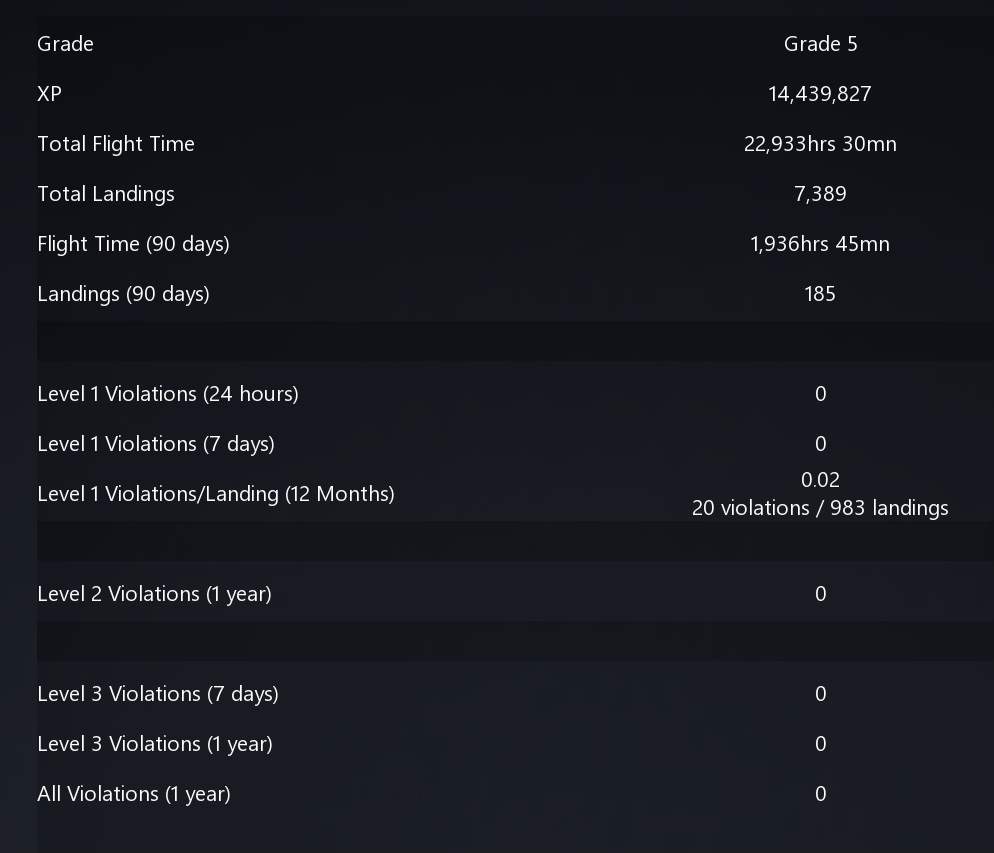Click the Landings (90 days) label
The image size is (994, 853).
pyautogui.click(x=123, y=294)
